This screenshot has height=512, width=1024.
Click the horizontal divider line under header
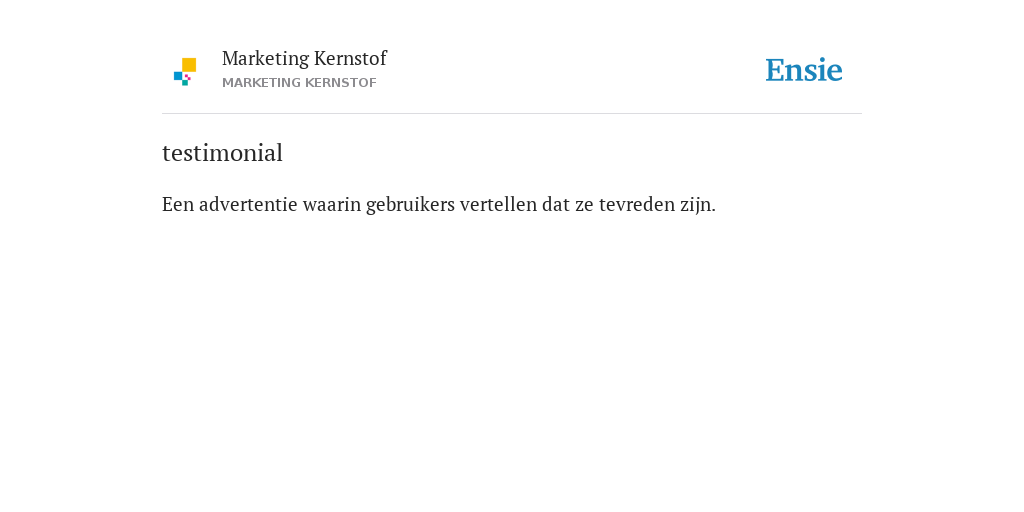(512, 114)
